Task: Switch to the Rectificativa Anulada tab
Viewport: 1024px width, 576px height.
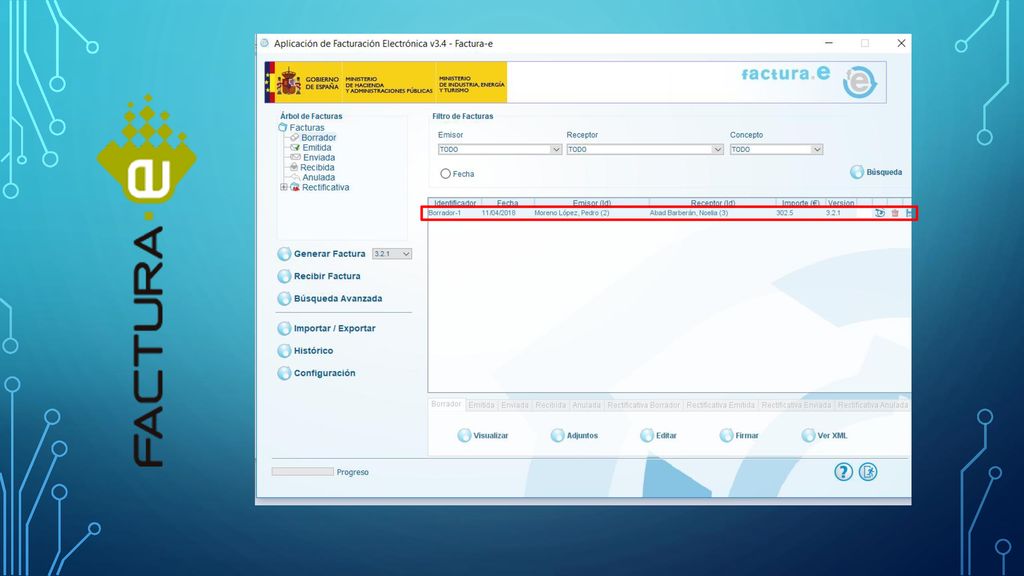Action: click(872, 405)
